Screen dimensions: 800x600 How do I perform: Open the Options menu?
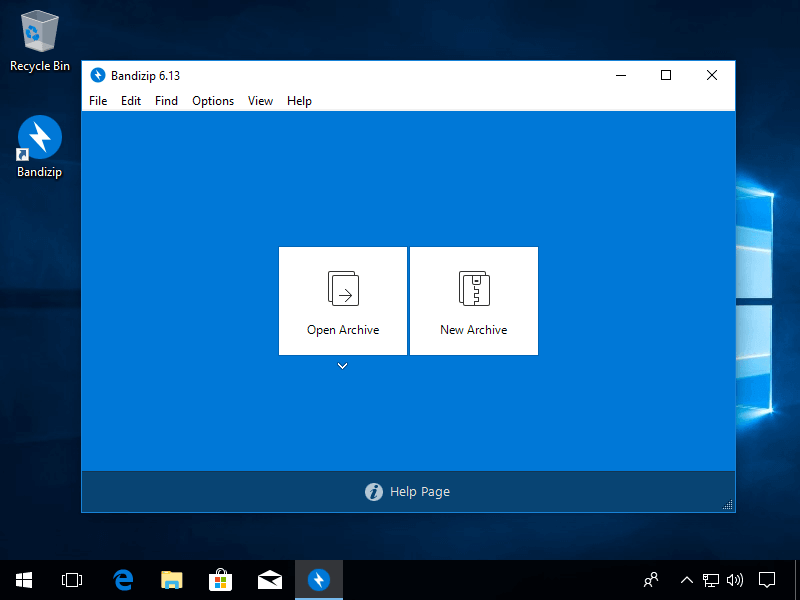(x=213, y=101)
